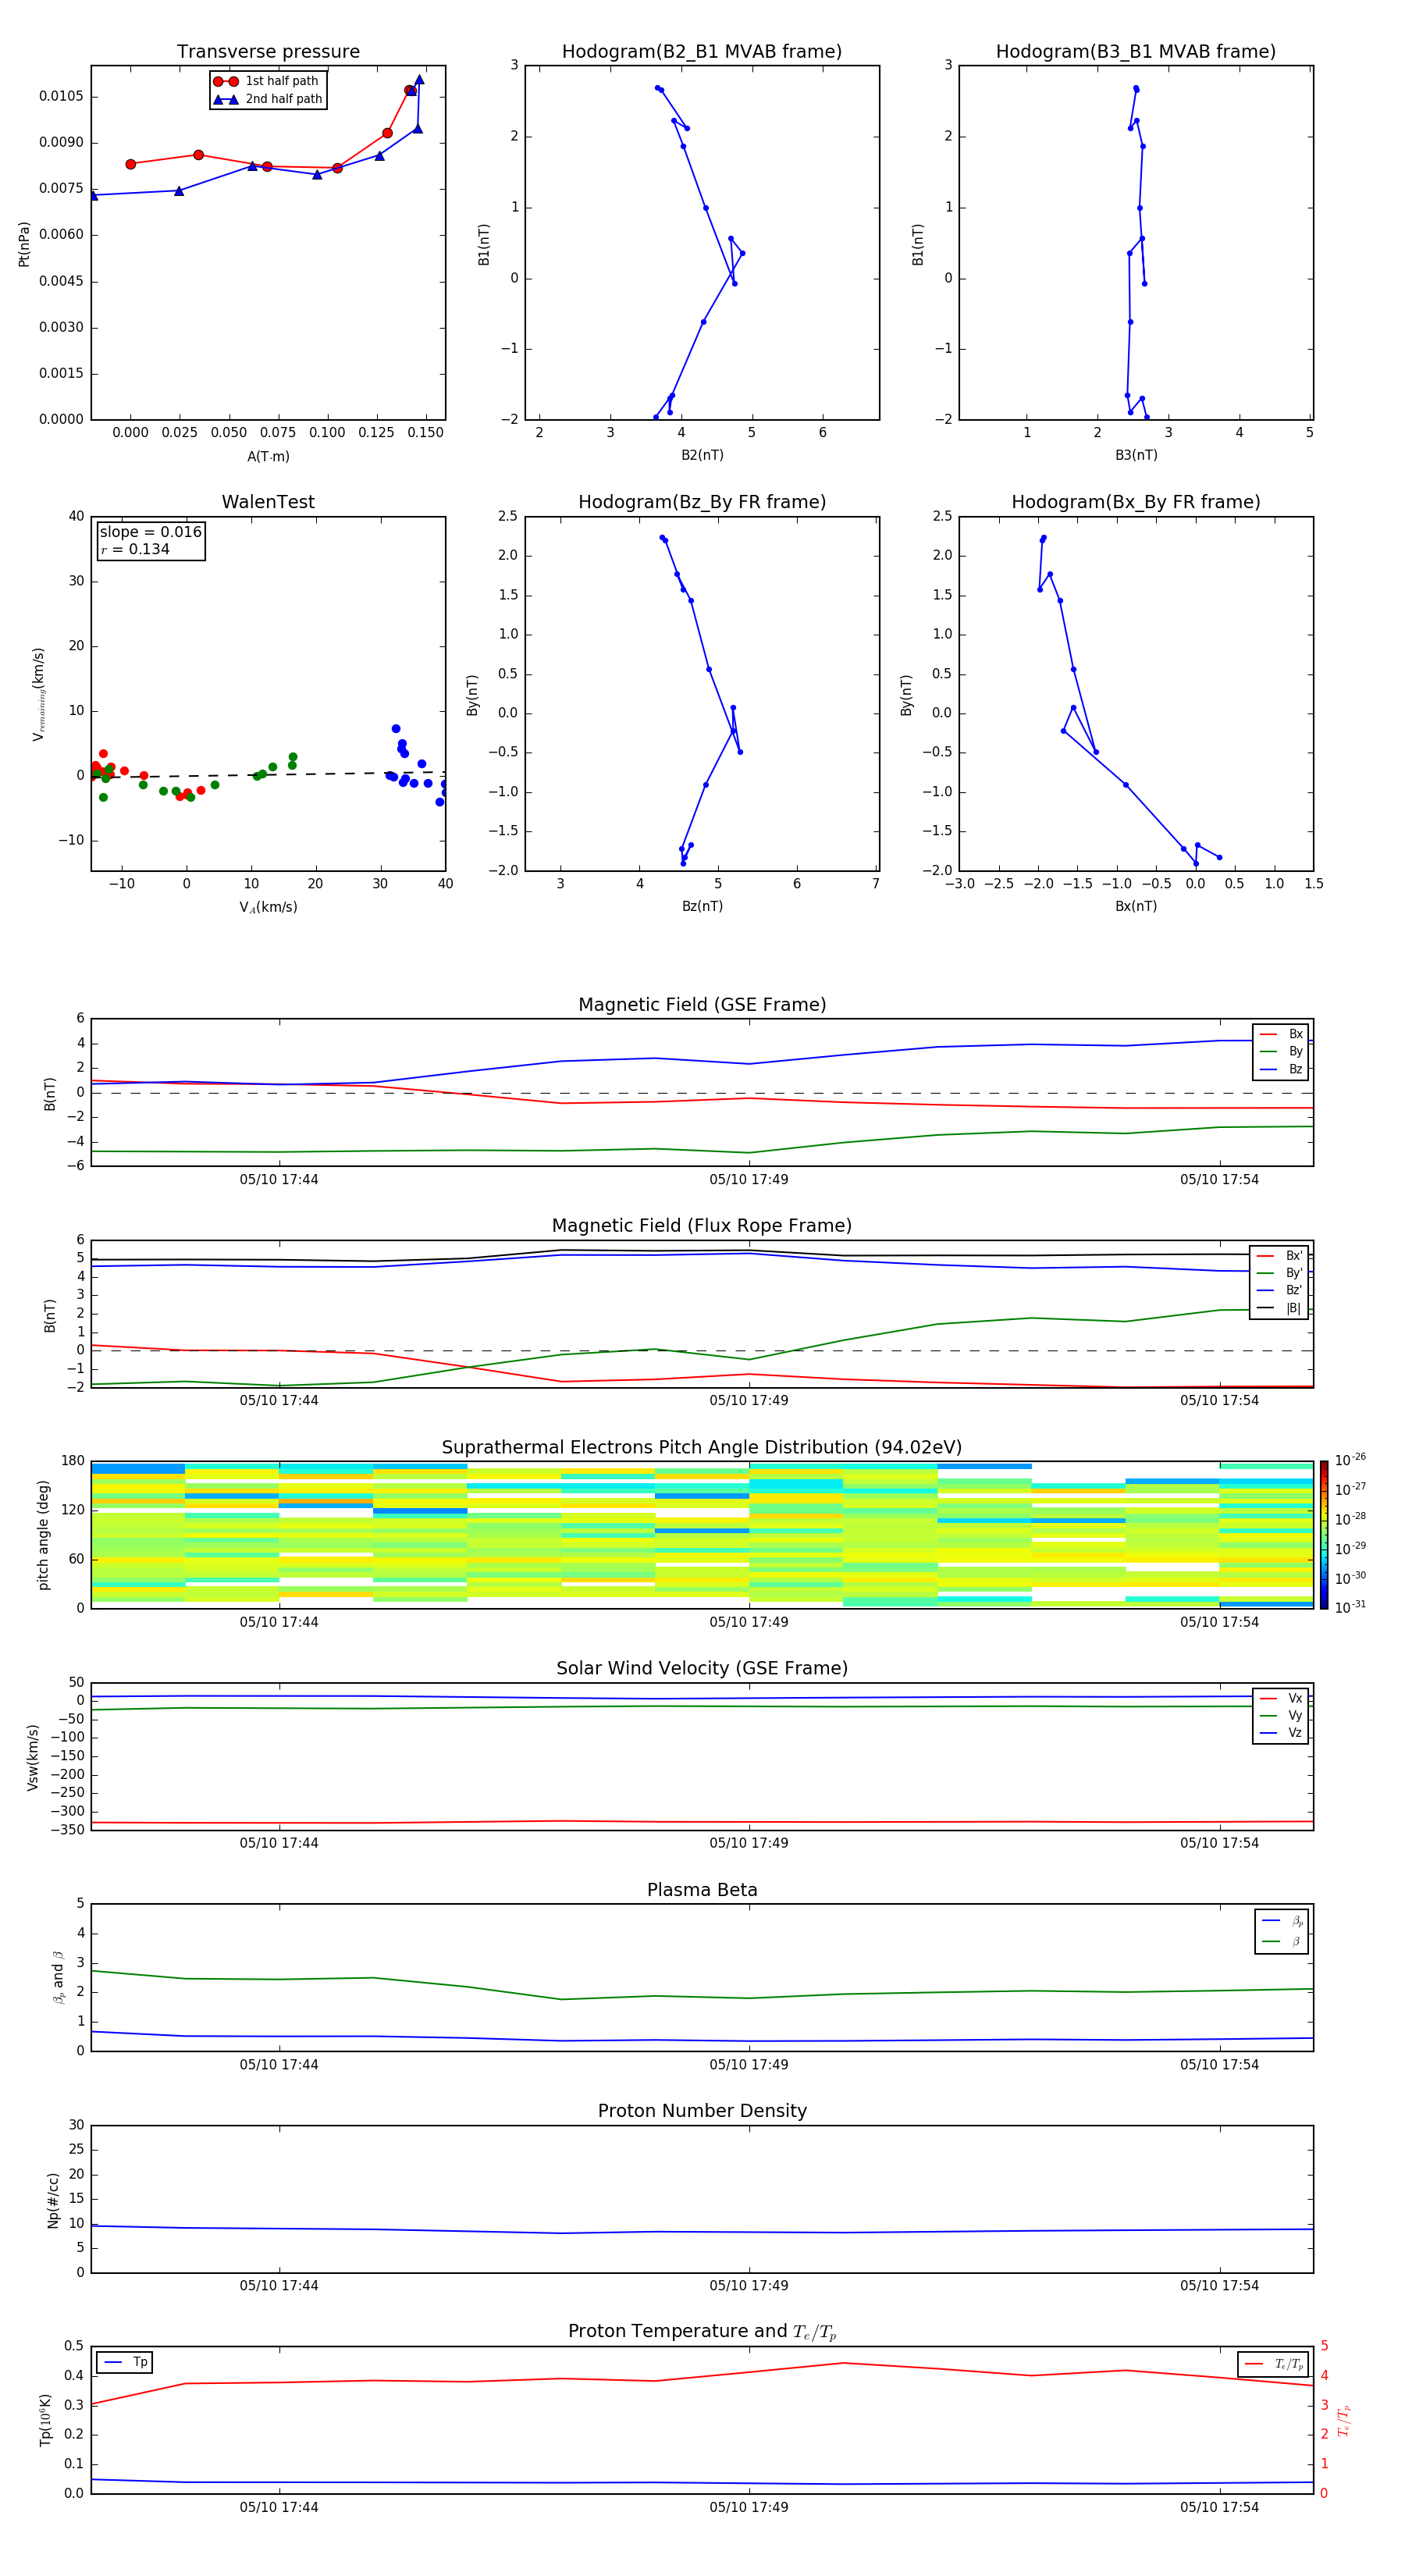This screenshot has width=1405, height=2576.
Task: Click '2nd half path' legend entry
Action: (267, 99)
